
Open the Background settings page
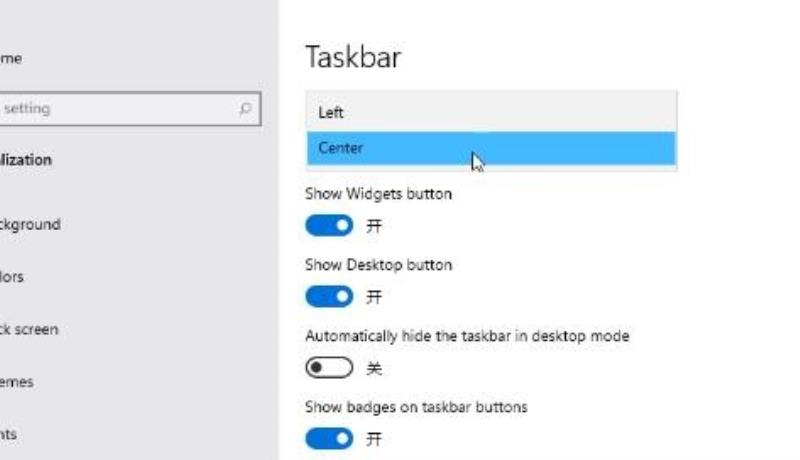pyautogui.click(x=30, y=224)
